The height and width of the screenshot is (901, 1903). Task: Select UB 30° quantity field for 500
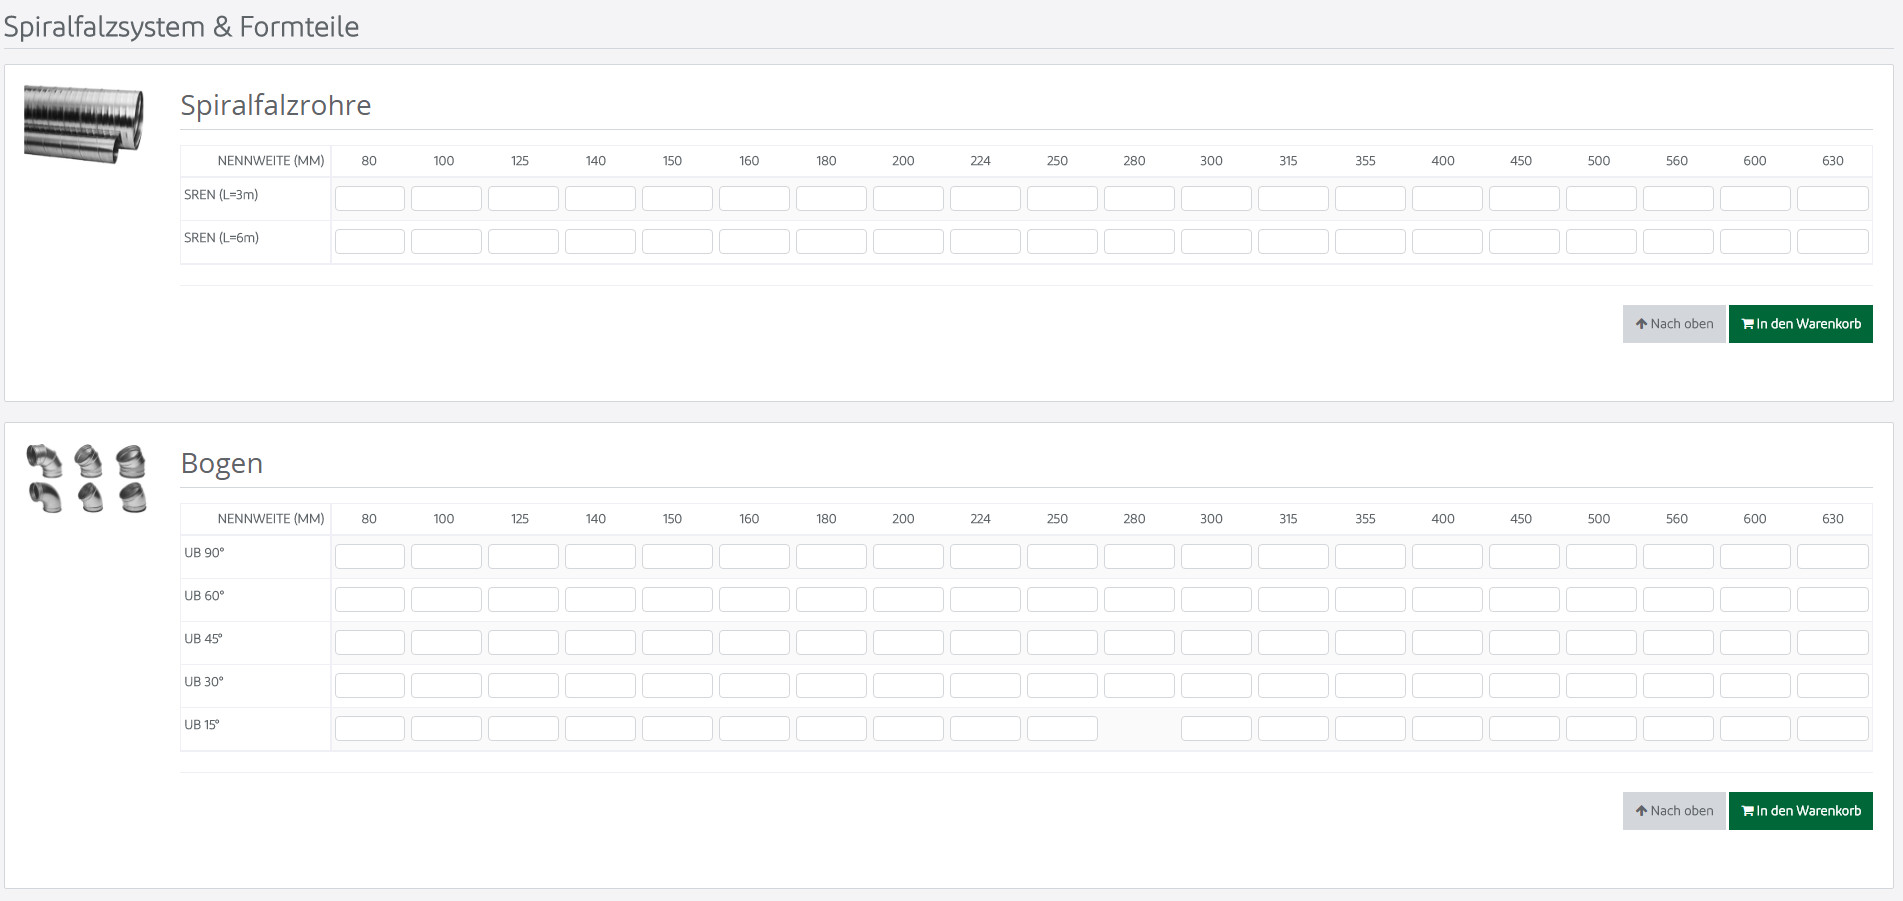point(1601,685)
